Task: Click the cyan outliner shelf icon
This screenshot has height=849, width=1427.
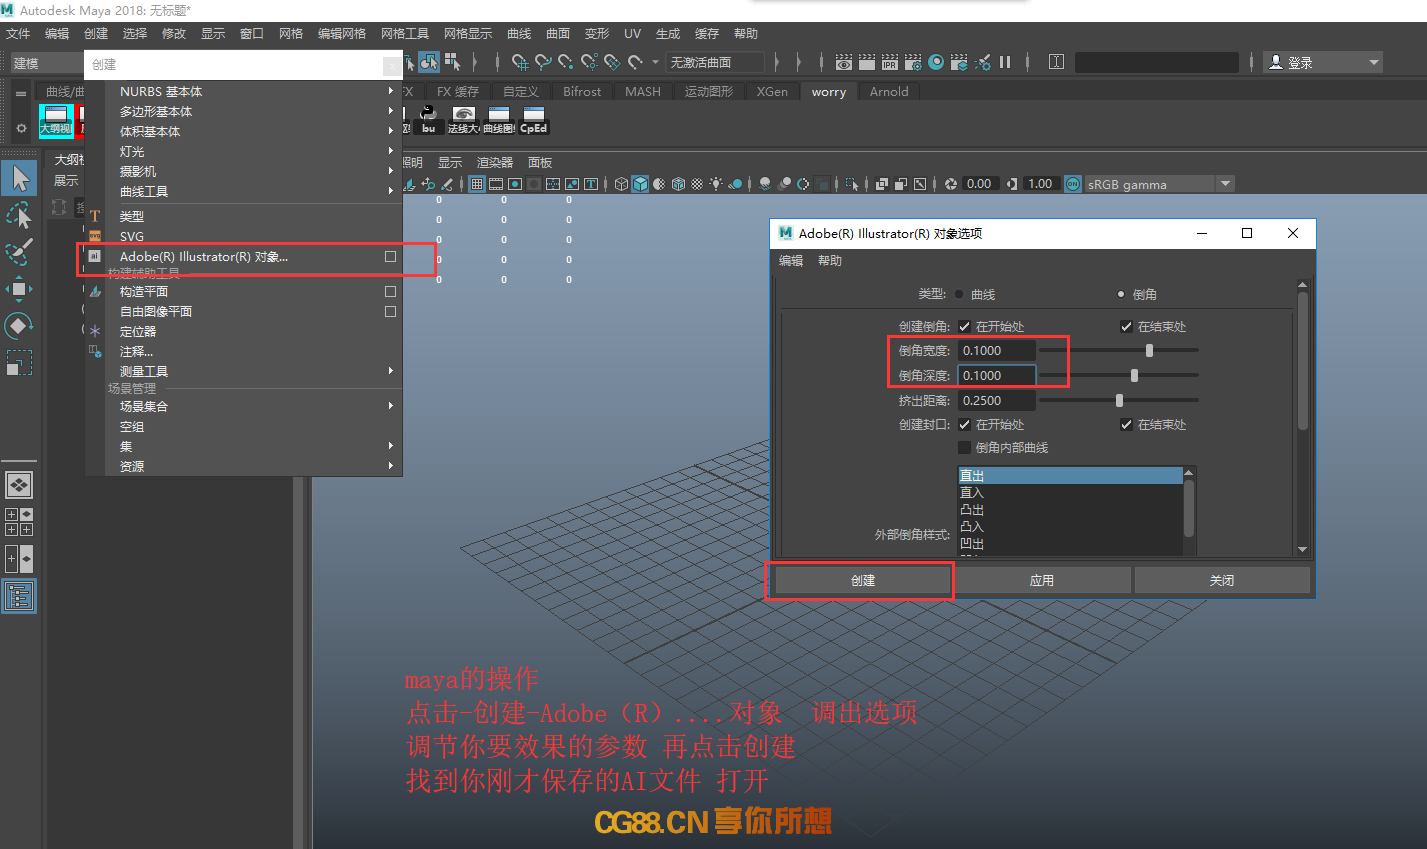Action: tap(56, 120)
